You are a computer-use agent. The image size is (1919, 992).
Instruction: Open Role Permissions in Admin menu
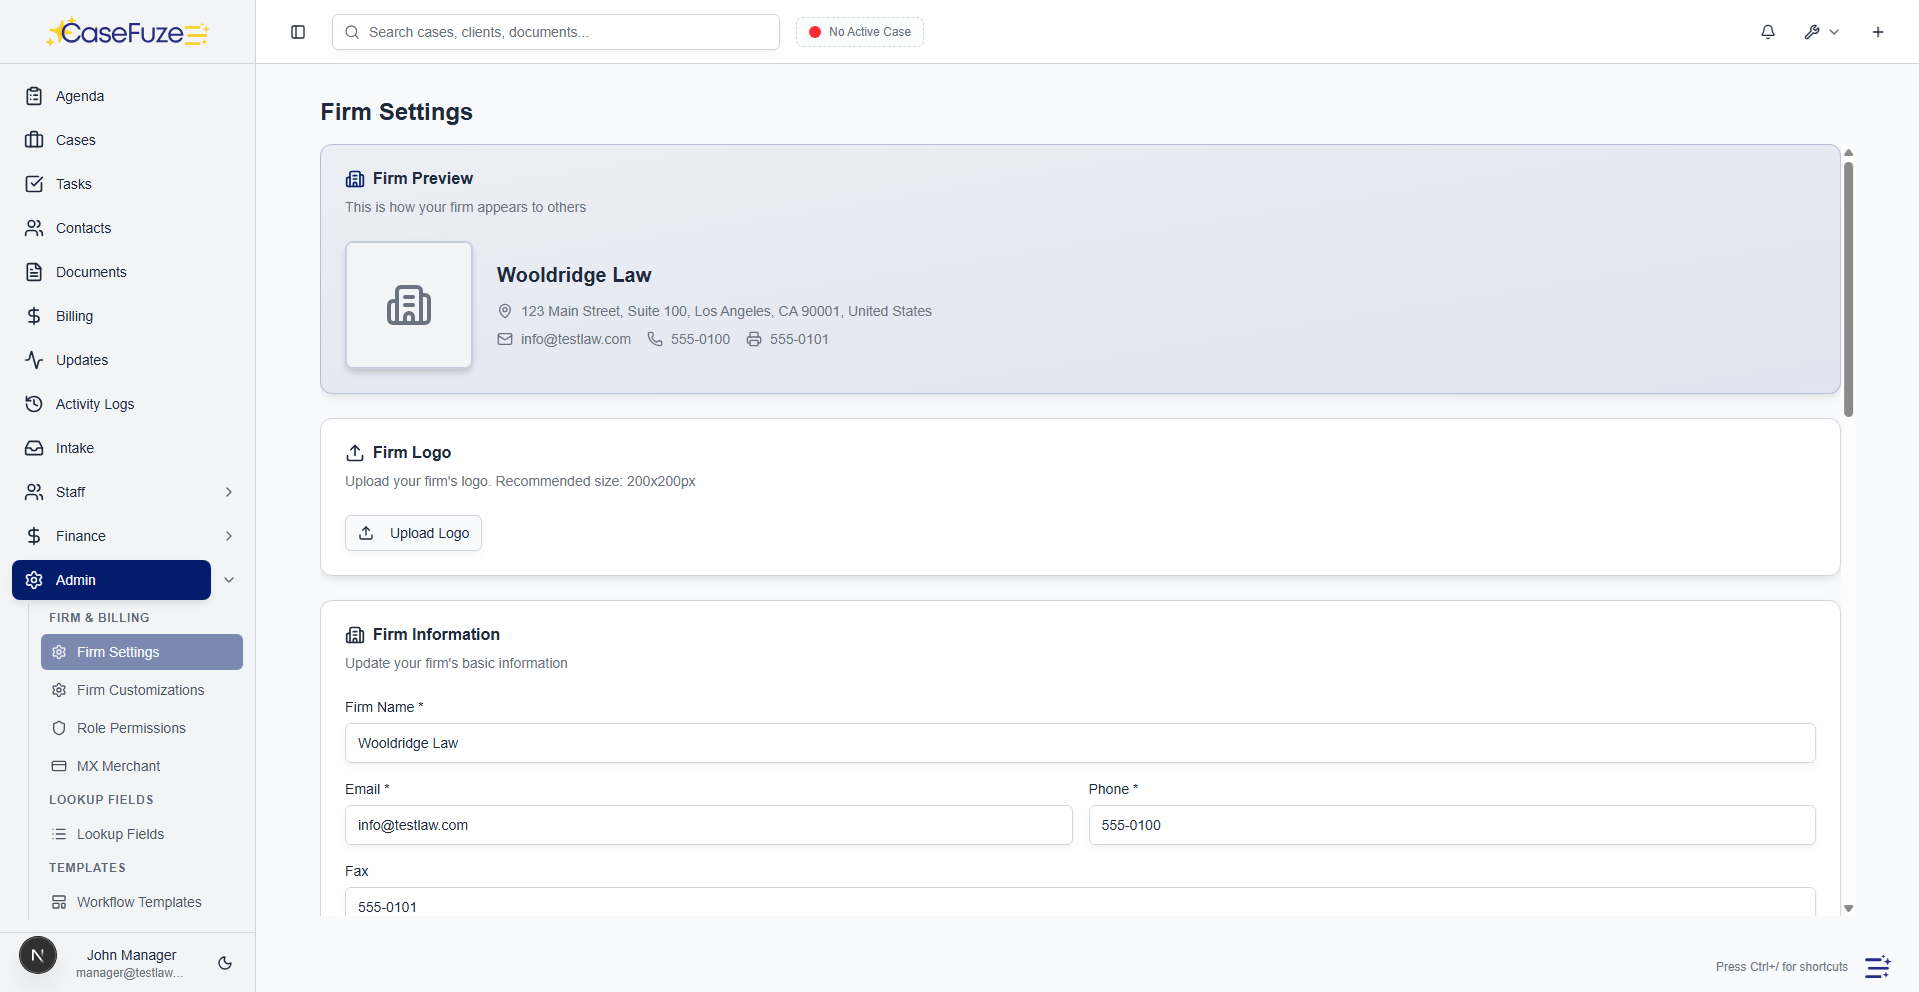tap(131, 728)
